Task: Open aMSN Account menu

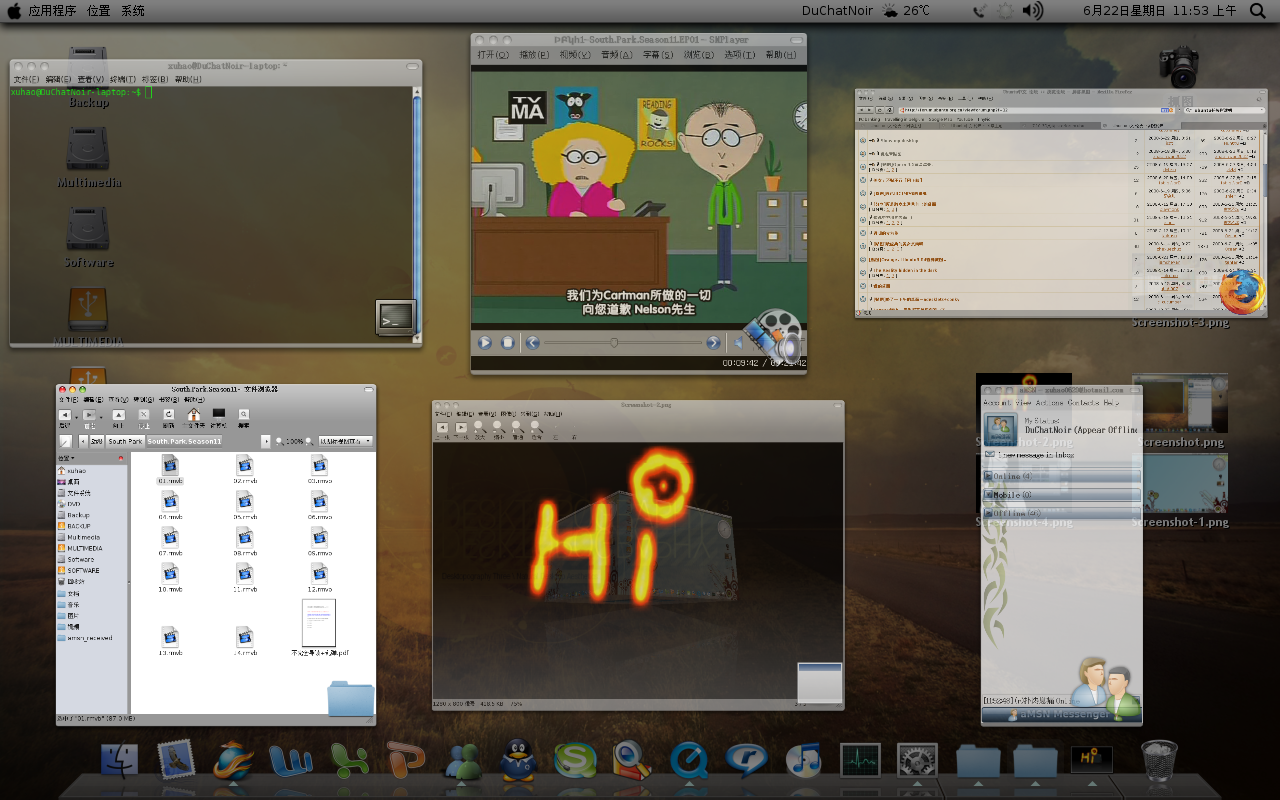Action: (997, 402)
